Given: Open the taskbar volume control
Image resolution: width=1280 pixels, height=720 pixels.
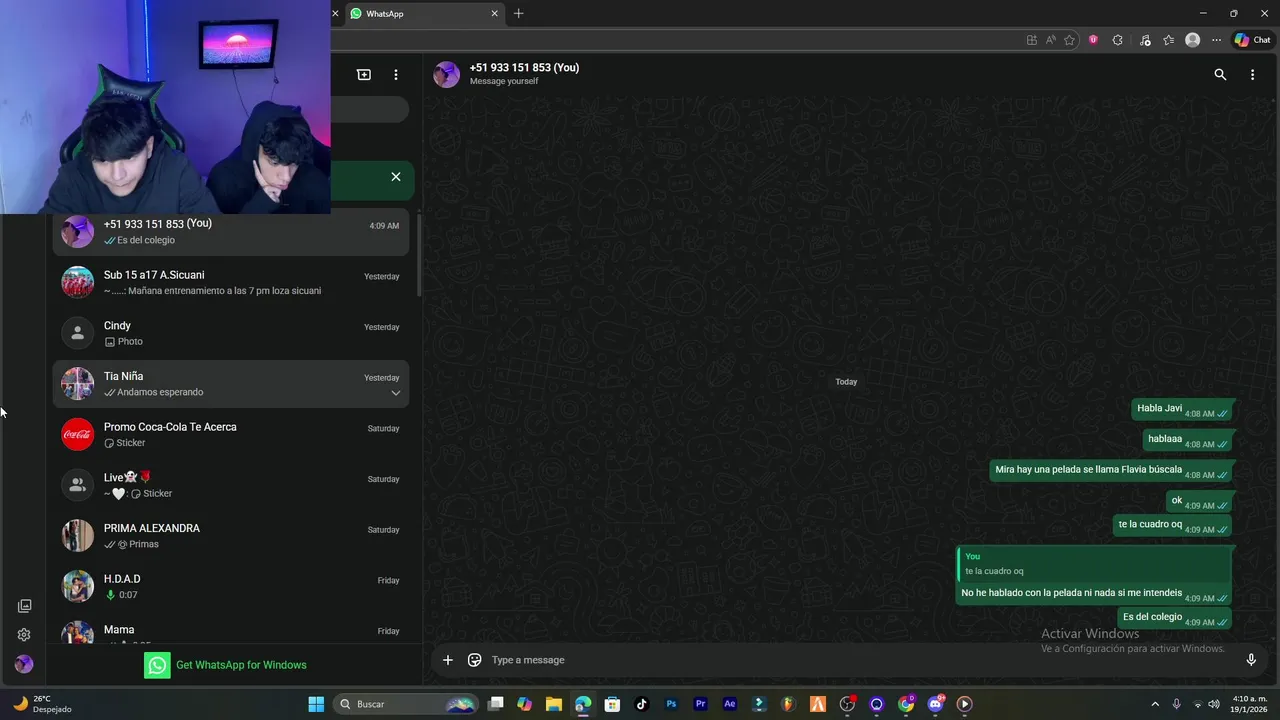Looking at the screenshot, I should 1214,704.
